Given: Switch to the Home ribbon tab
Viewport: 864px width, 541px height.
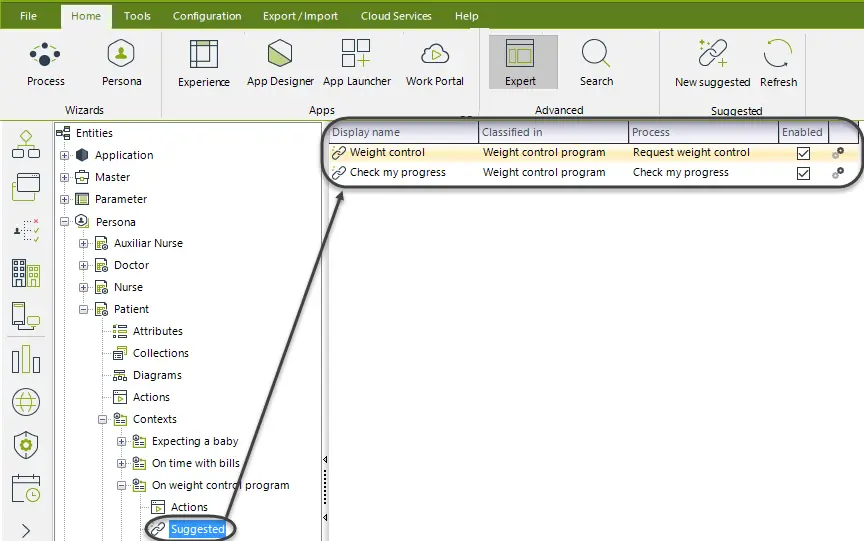Looking at the screenshot, I should [x=86, y=17].
